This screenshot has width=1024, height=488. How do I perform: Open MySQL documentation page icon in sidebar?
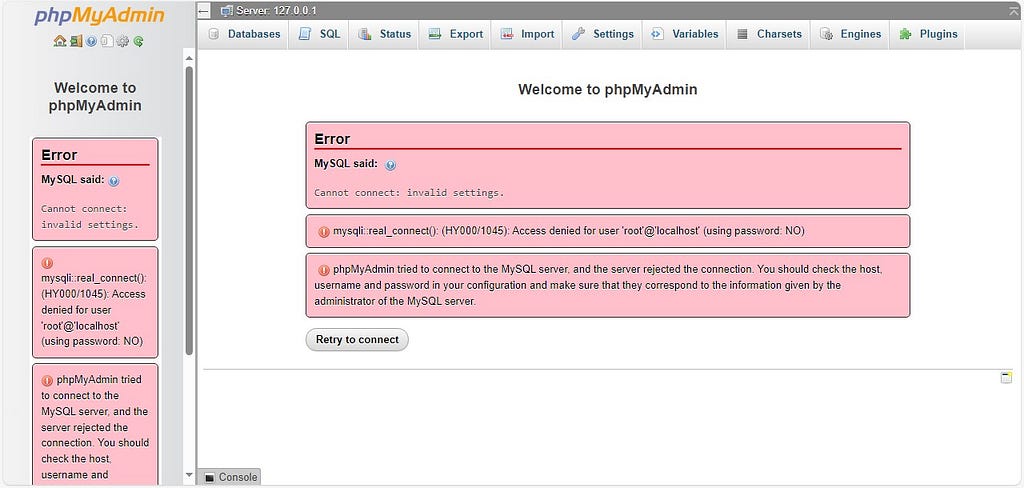point(107,41)
